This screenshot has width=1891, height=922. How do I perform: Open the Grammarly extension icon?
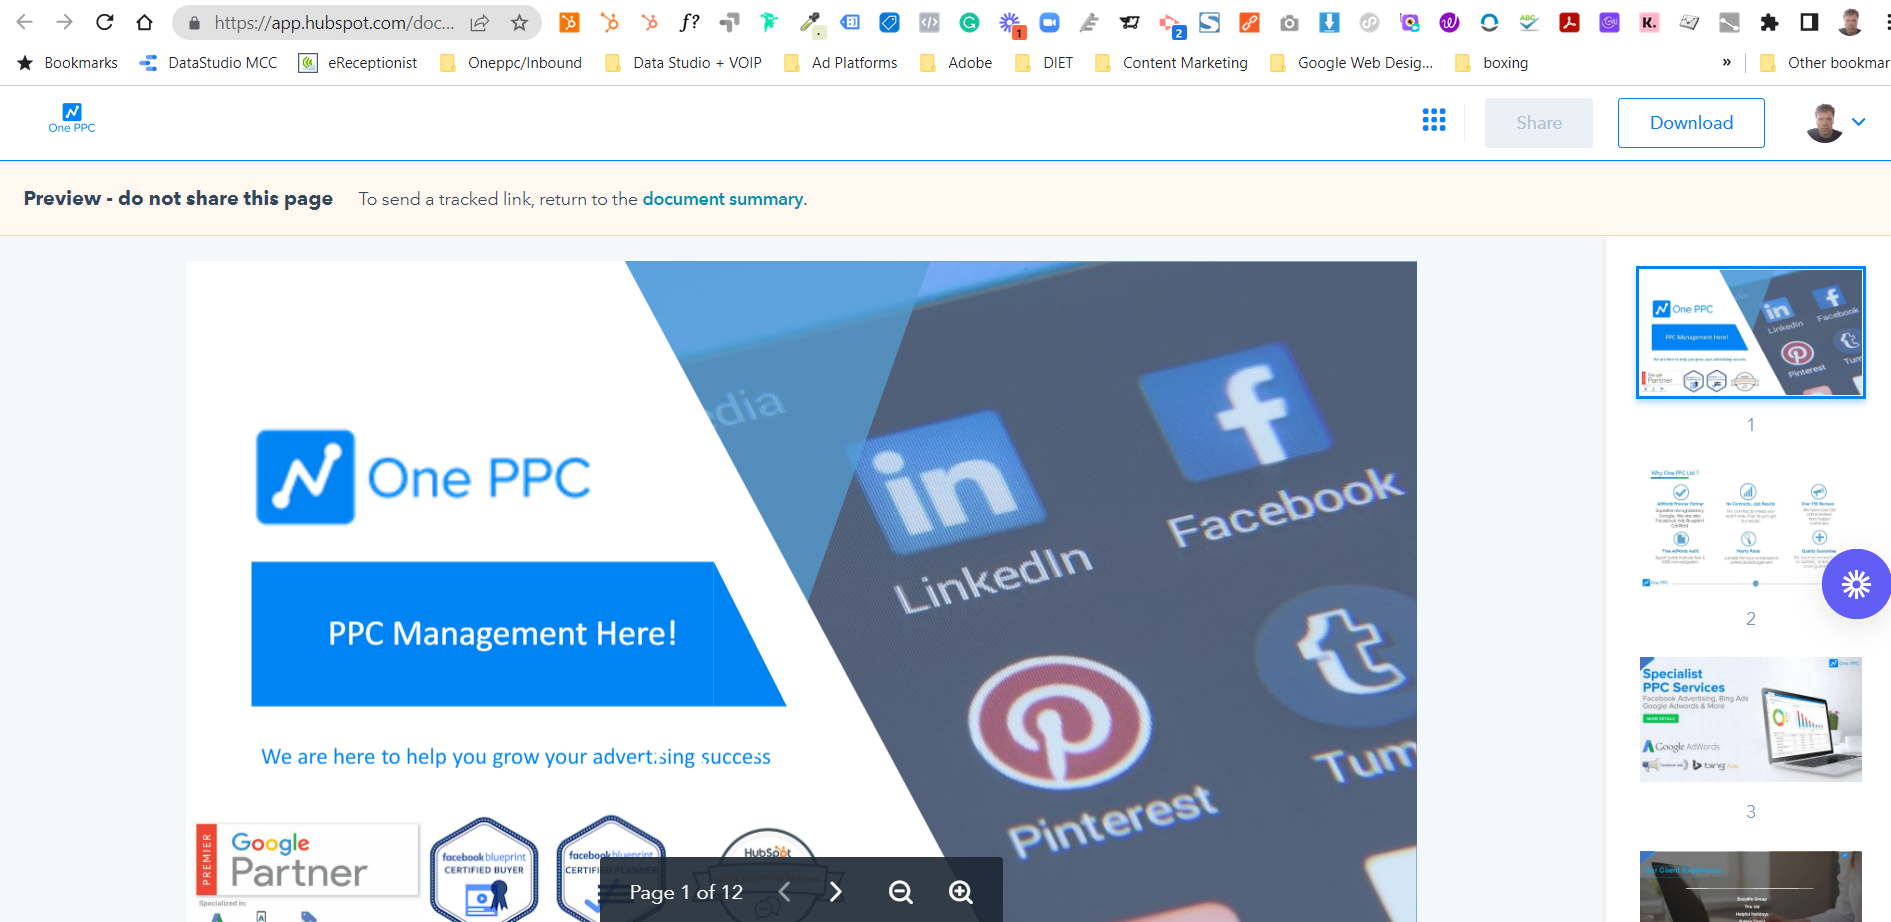[x=971, y=22]
